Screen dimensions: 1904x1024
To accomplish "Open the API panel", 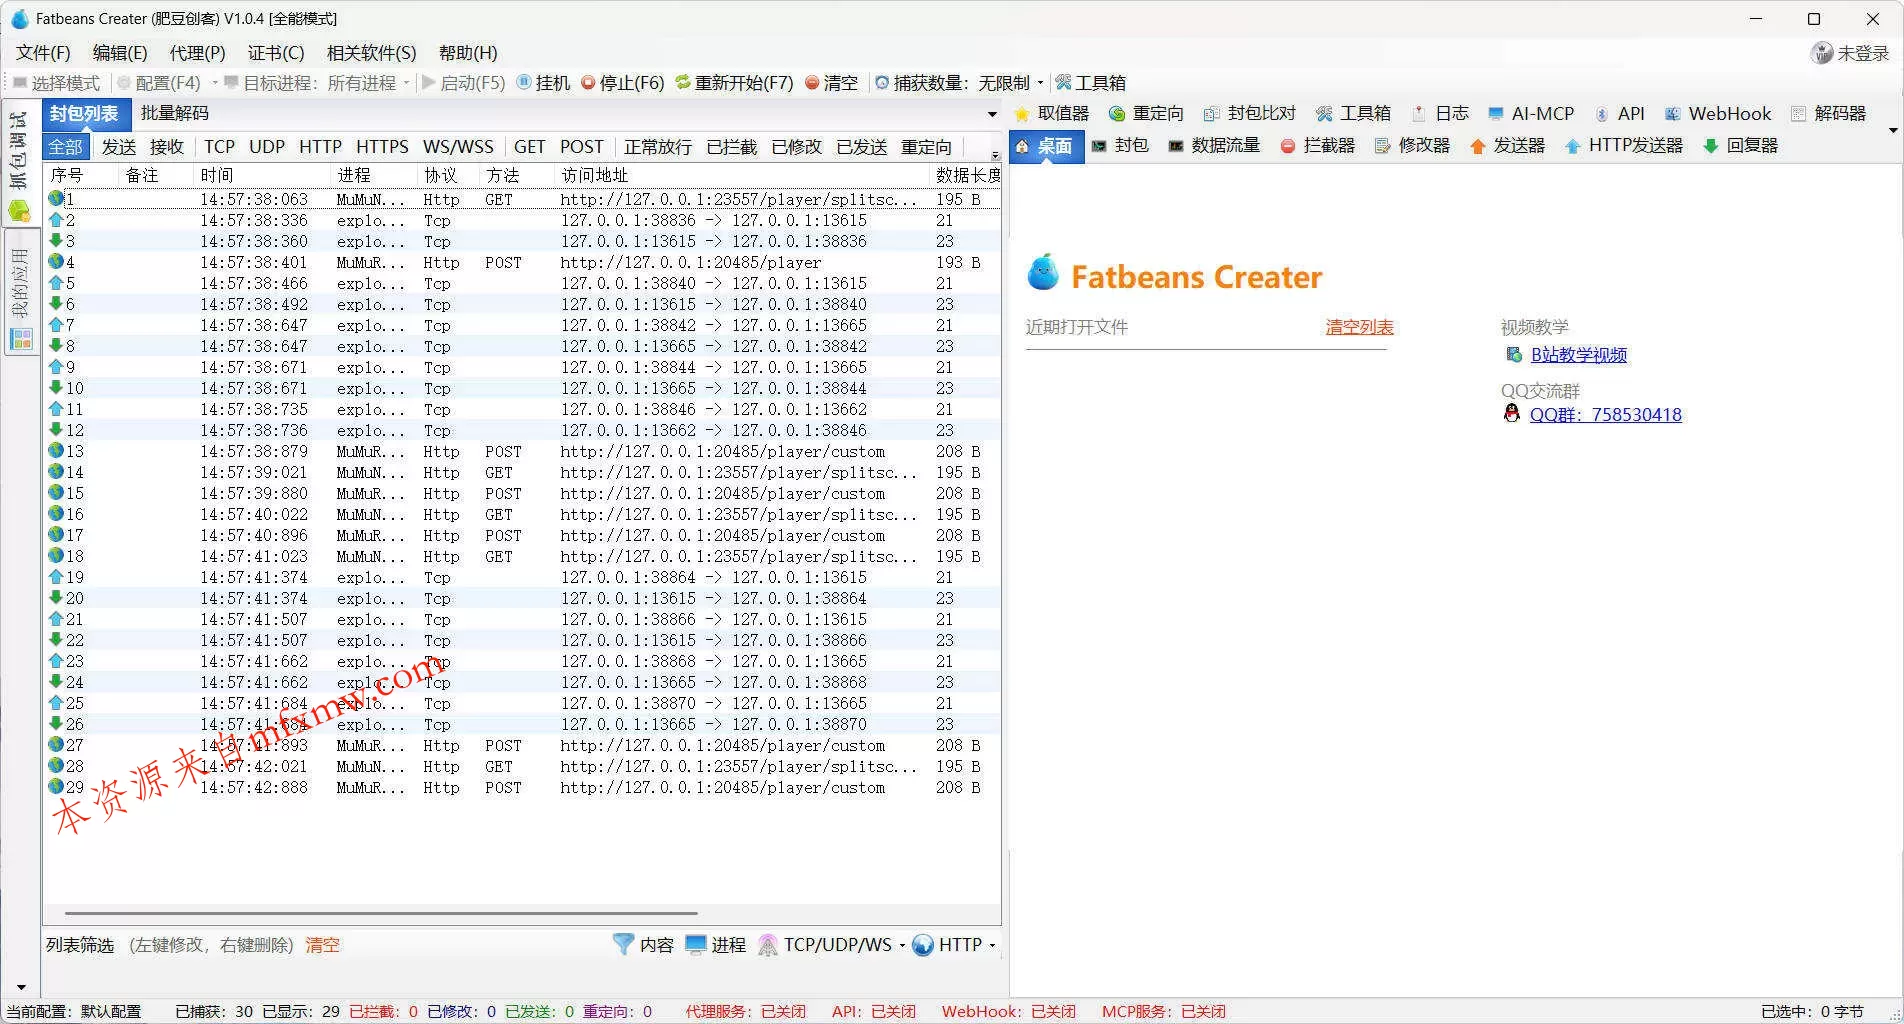I will tap(1620, 114).
